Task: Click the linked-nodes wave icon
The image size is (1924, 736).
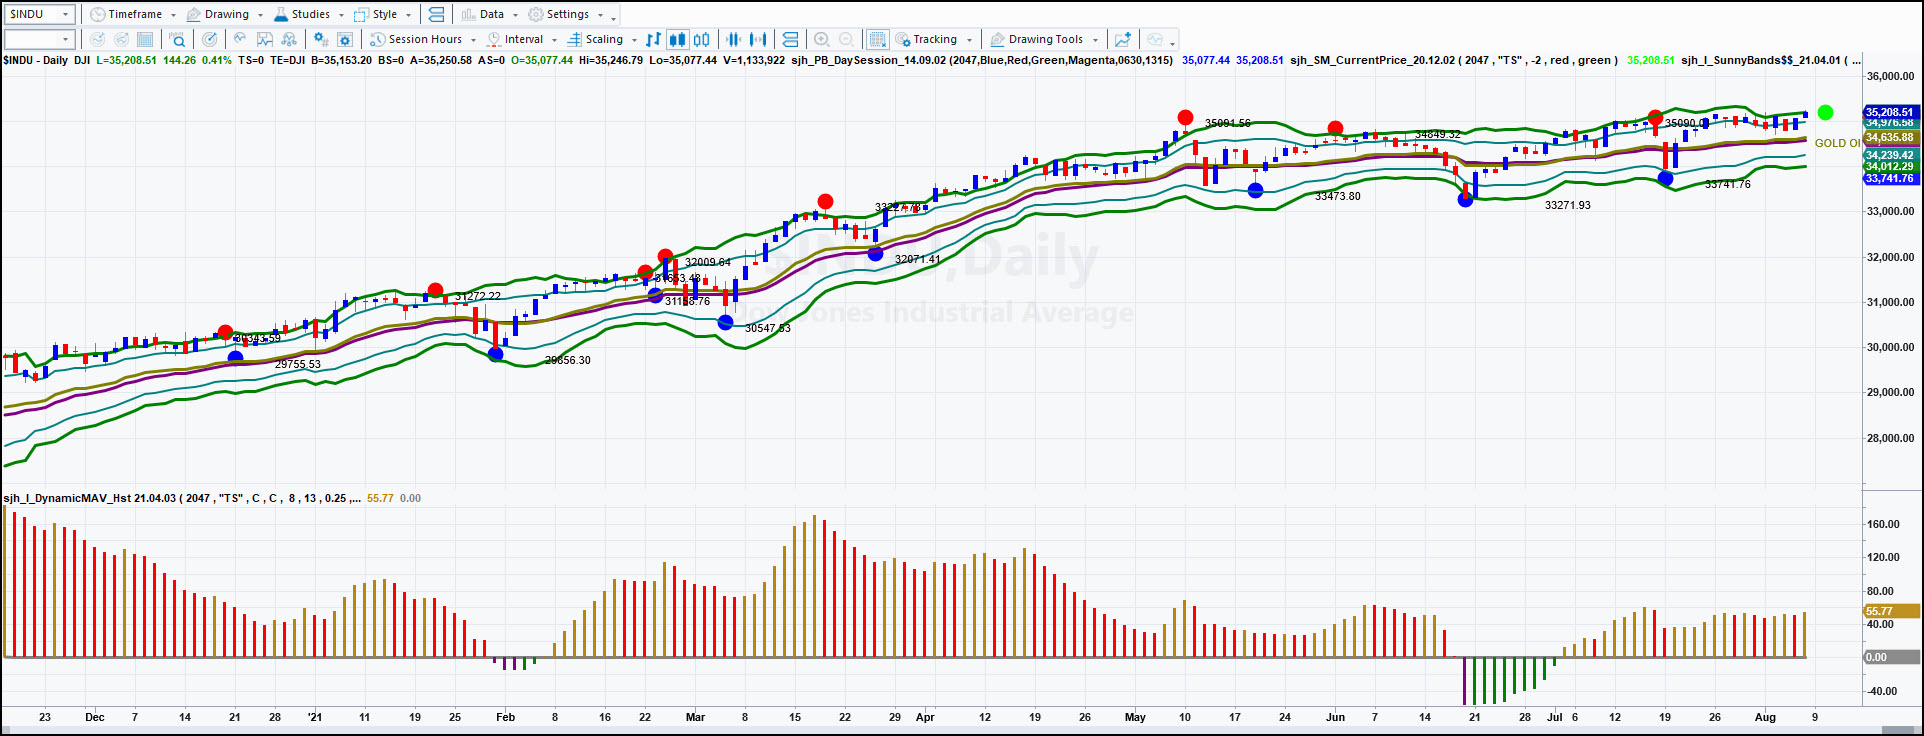Action: pos(289,39)
